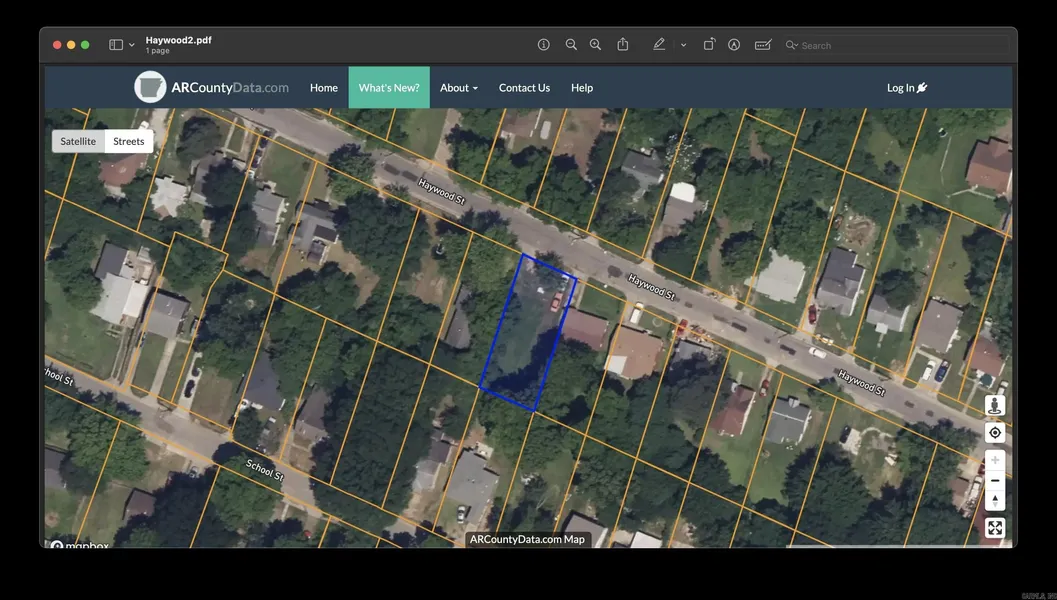Viewport: 1057px width, 600px height.
Task: Open the highlight pen options dropdown arrow
Action: (683, 45)
